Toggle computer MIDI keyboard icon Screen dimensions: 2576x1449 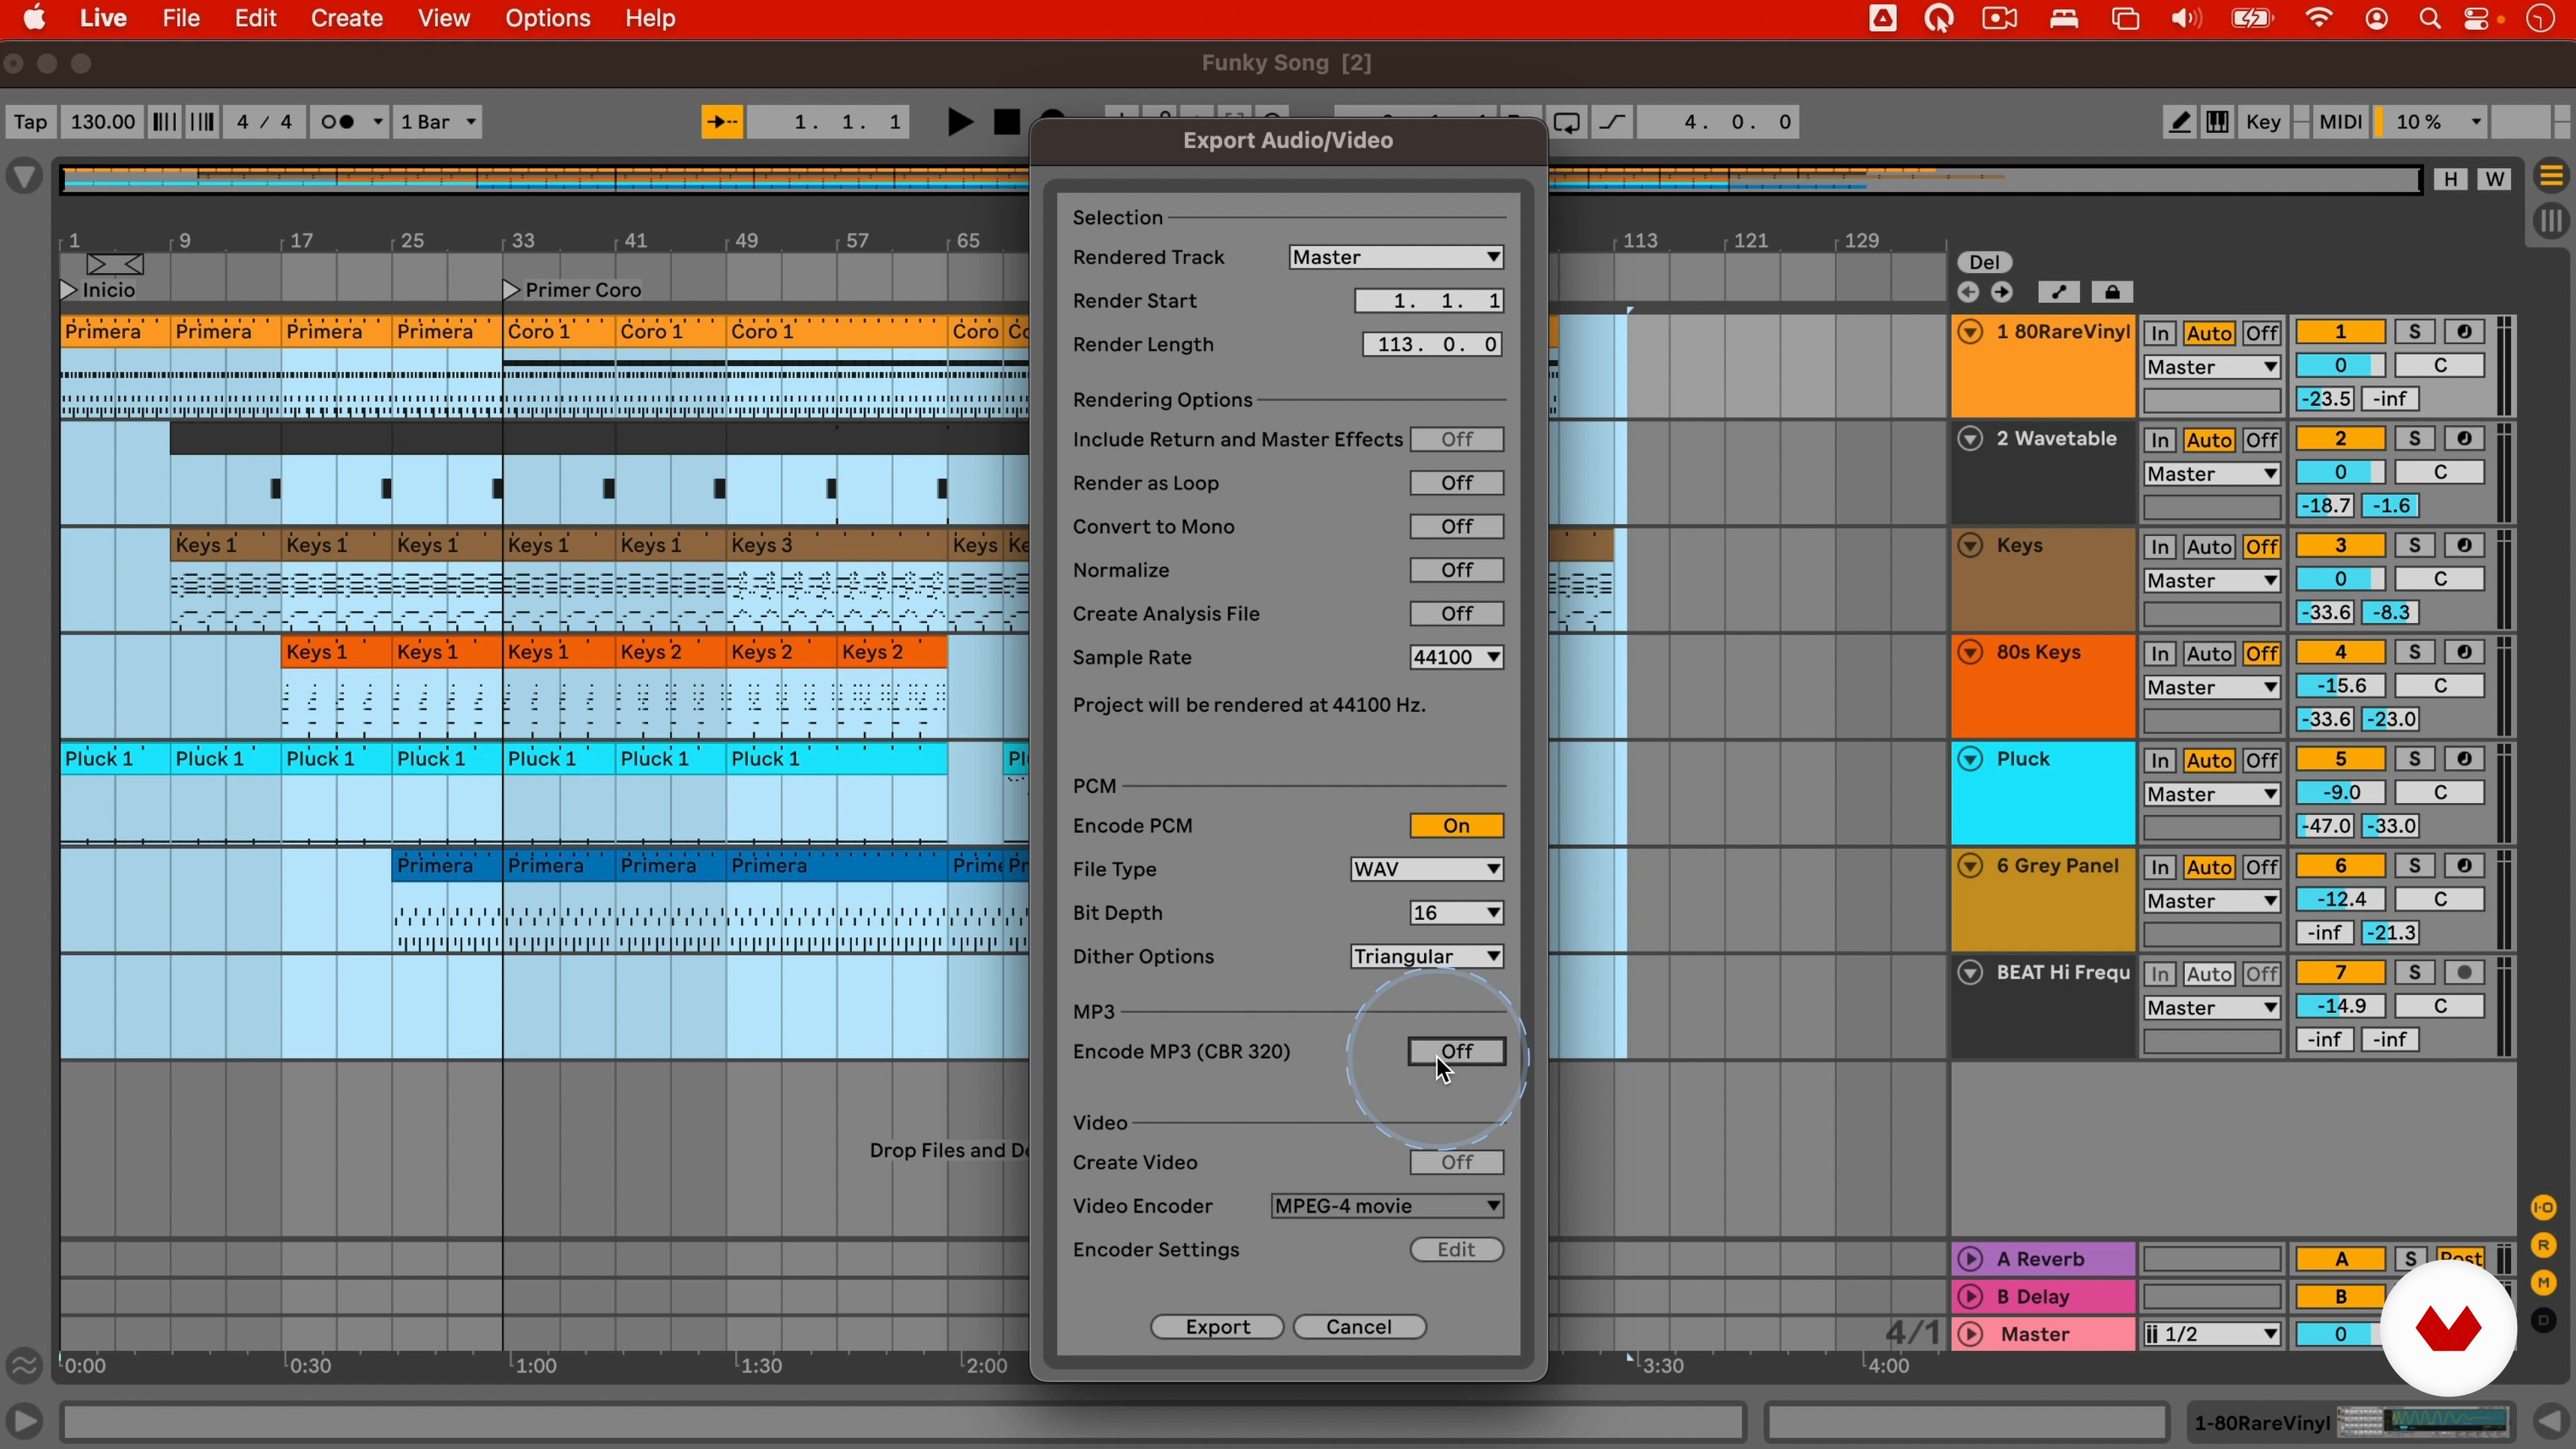2218,122
